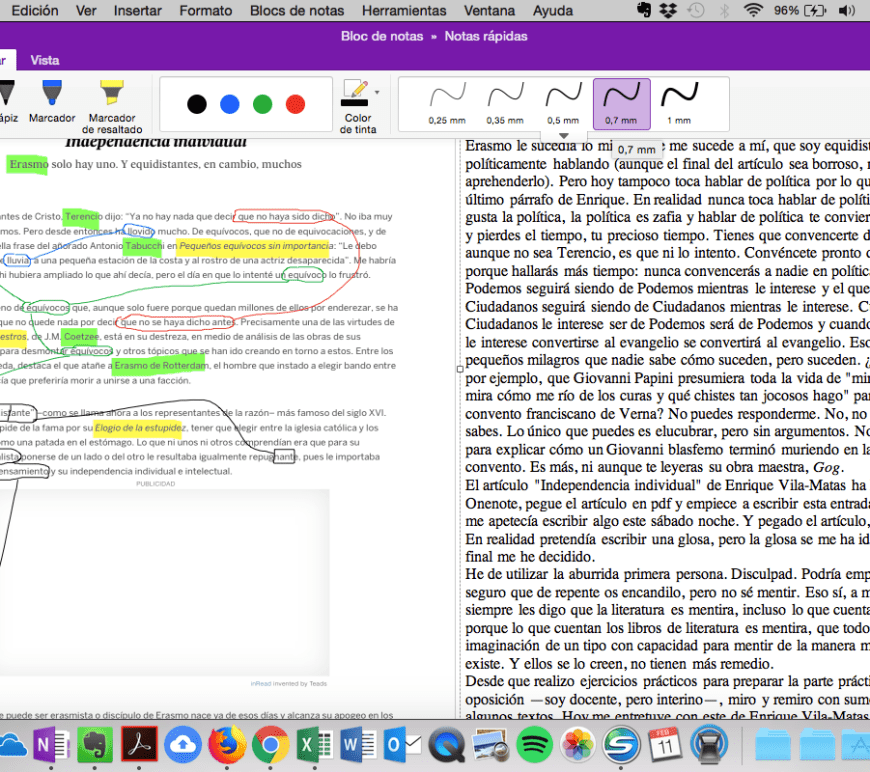Select the 0,5 mm stroke thickness
The height and width of the screenshot is (772, 870).
(x=563, y=104)
